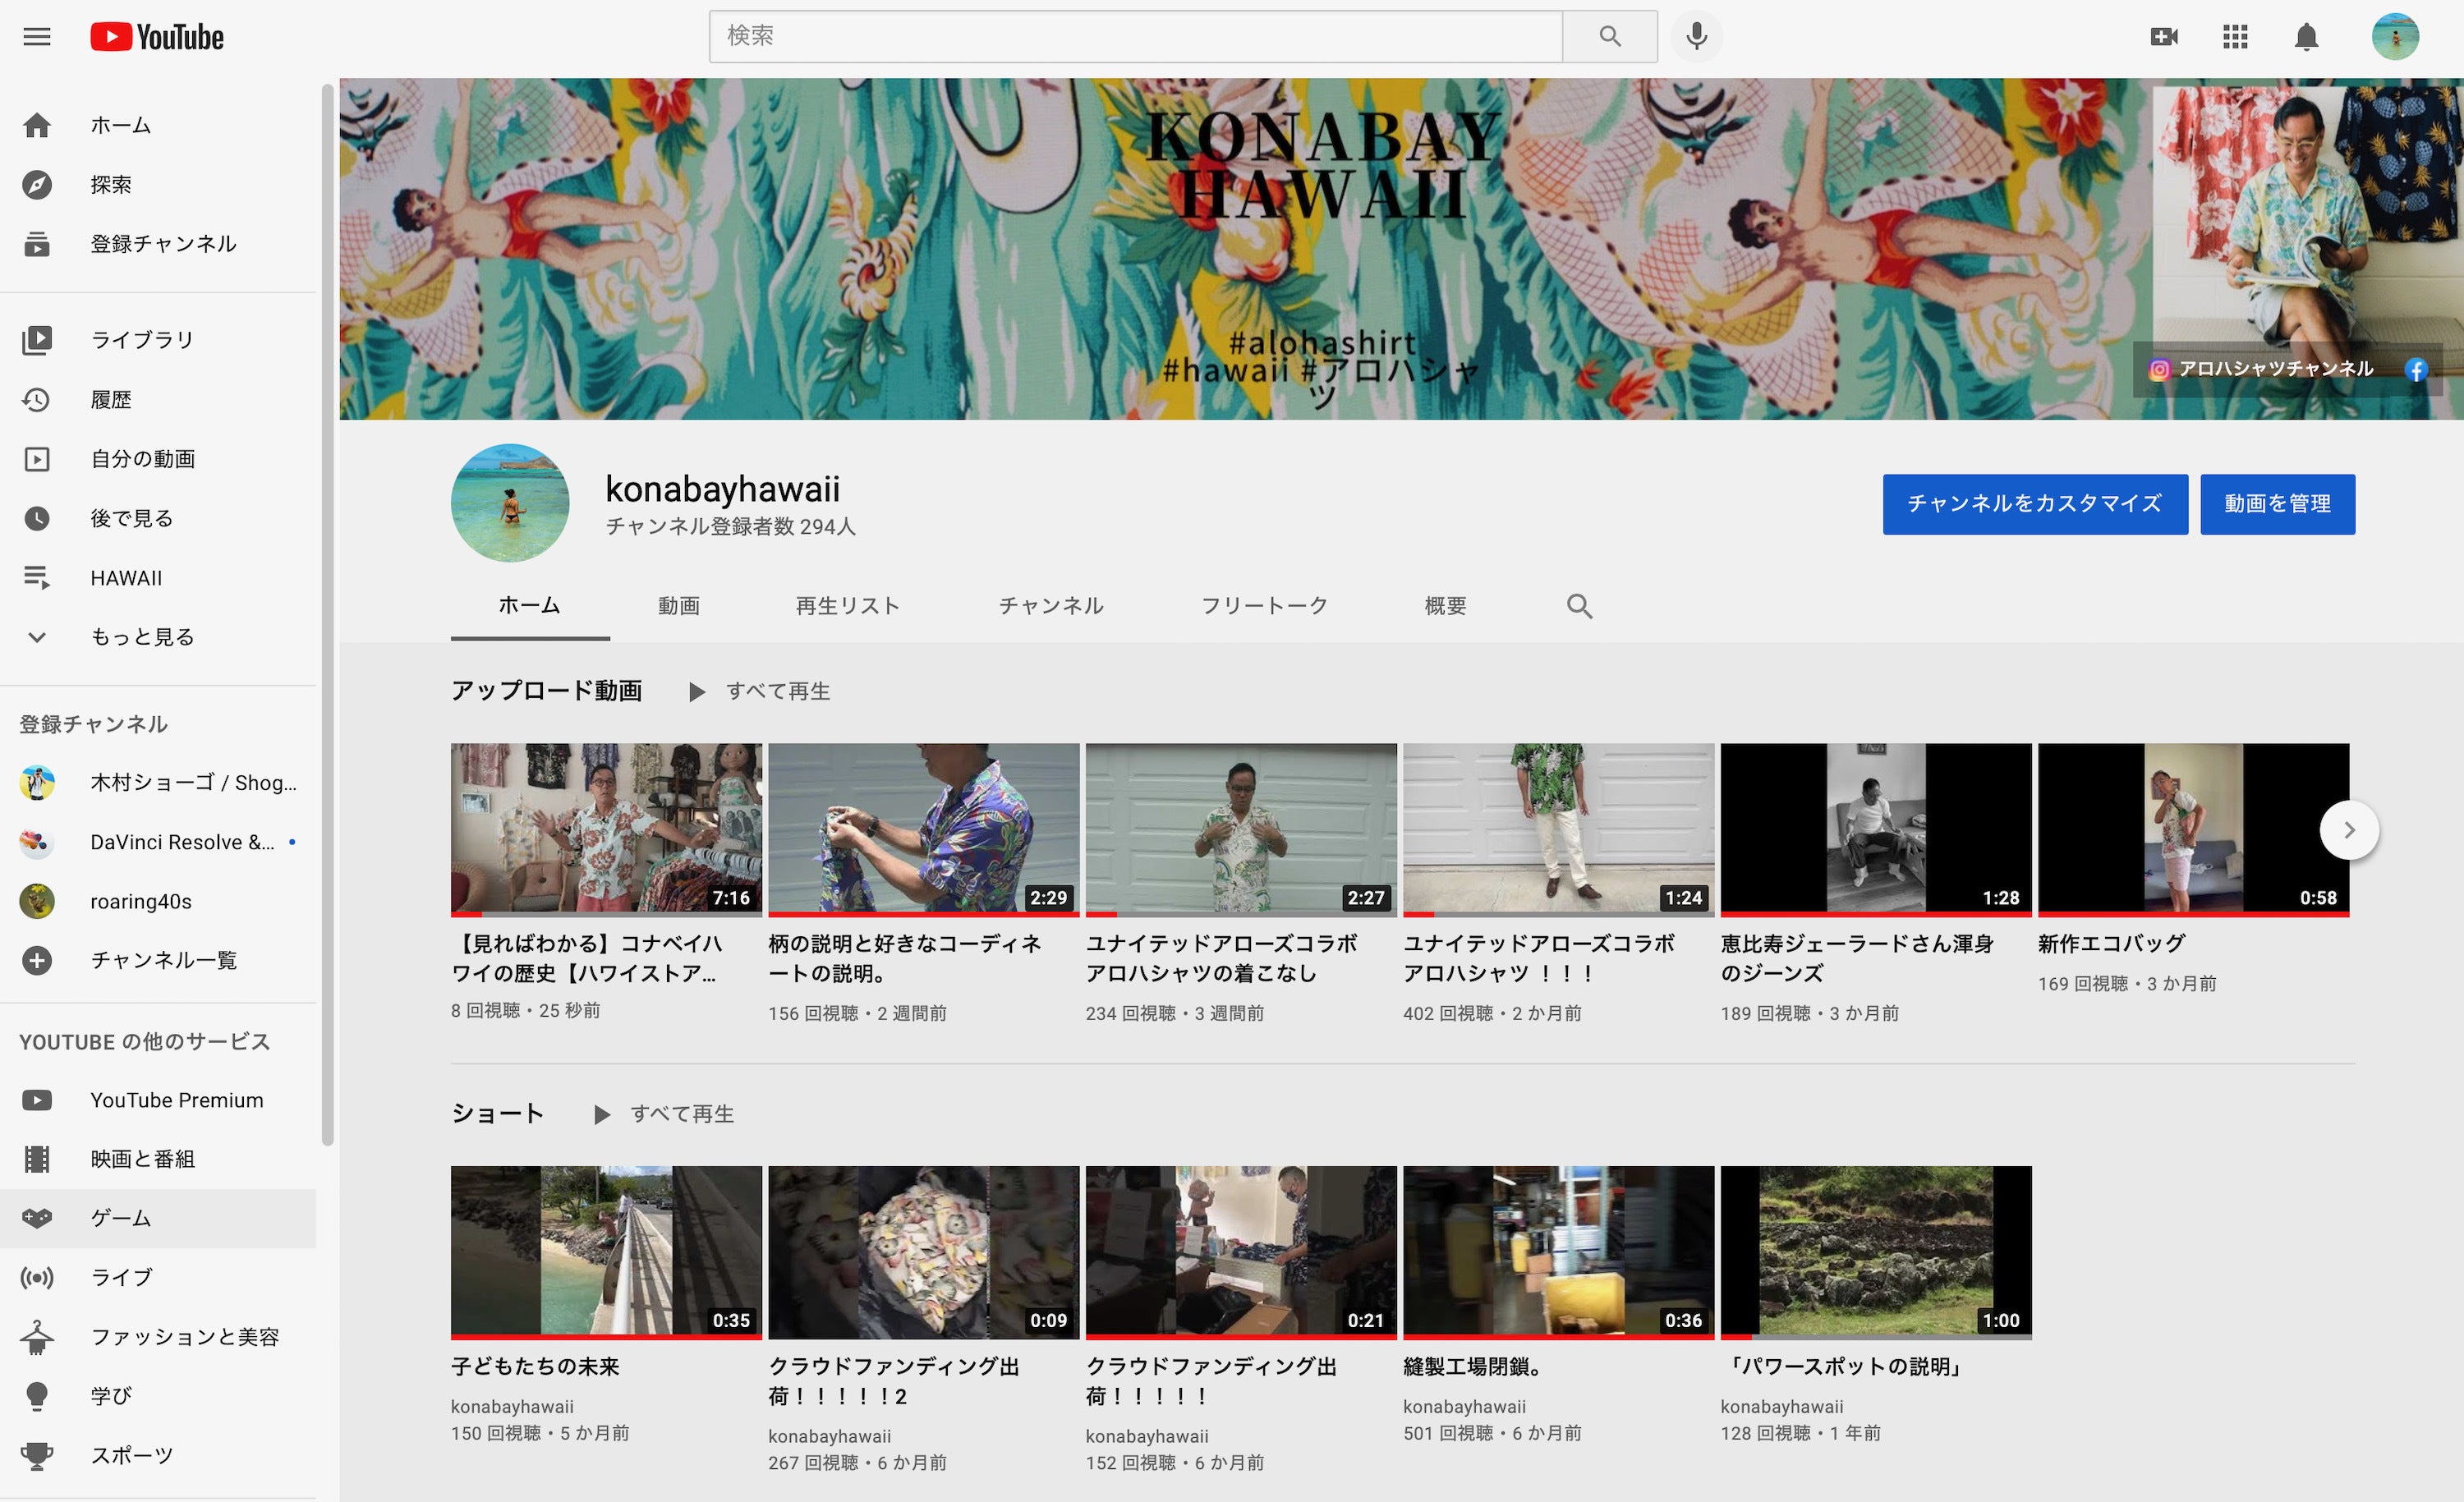
Task: Open the Facebook icon on the channel banner
Action: (2417, 370)
